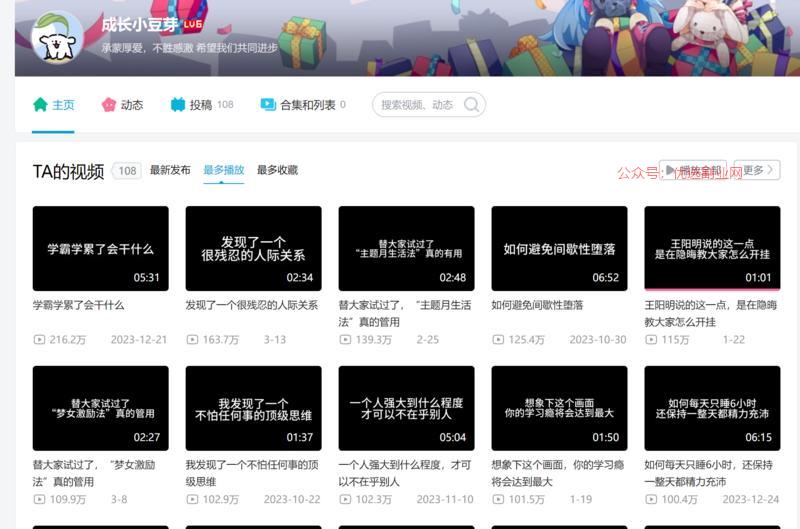This screenshot has width=800, height=529.
Task: Open the 主页 tab
Action: point(54,105)
